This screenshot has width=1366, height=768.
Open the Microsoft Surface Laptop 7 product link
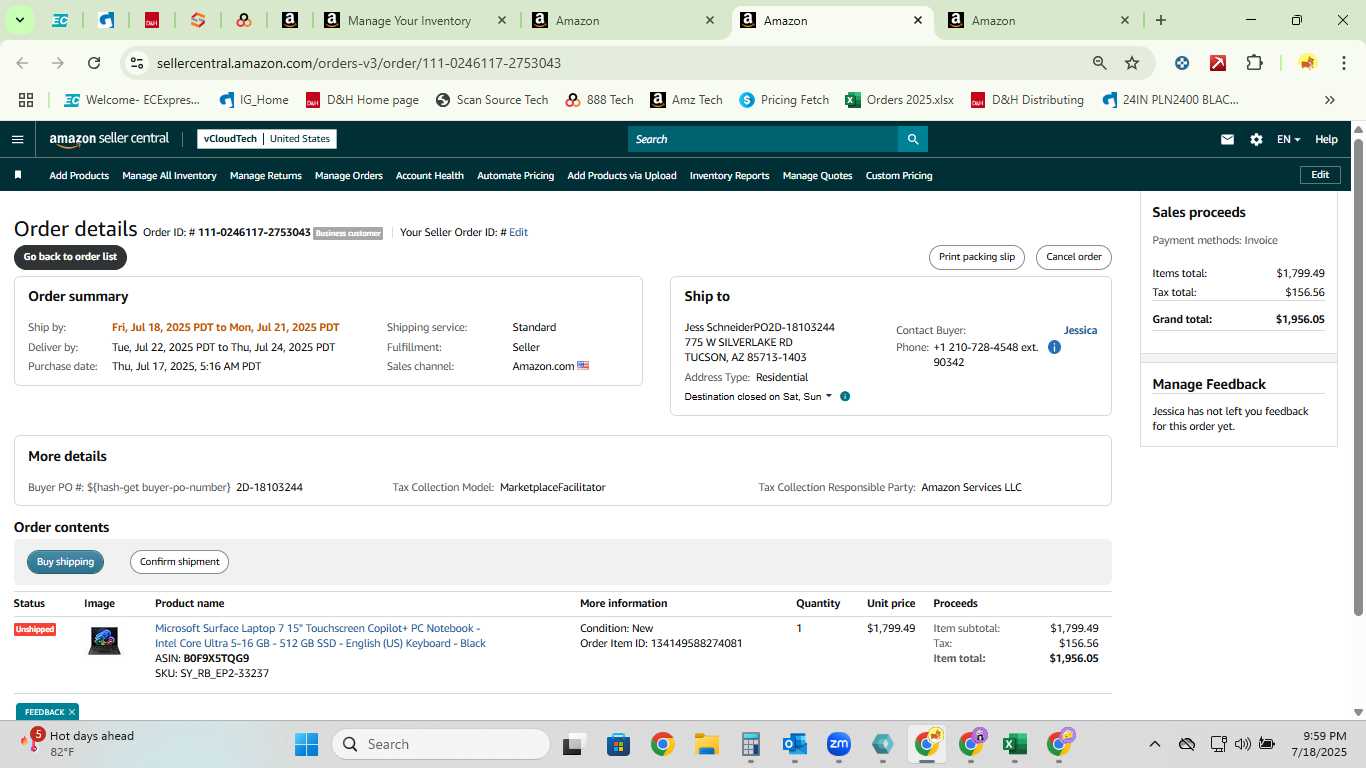point(320,636)
